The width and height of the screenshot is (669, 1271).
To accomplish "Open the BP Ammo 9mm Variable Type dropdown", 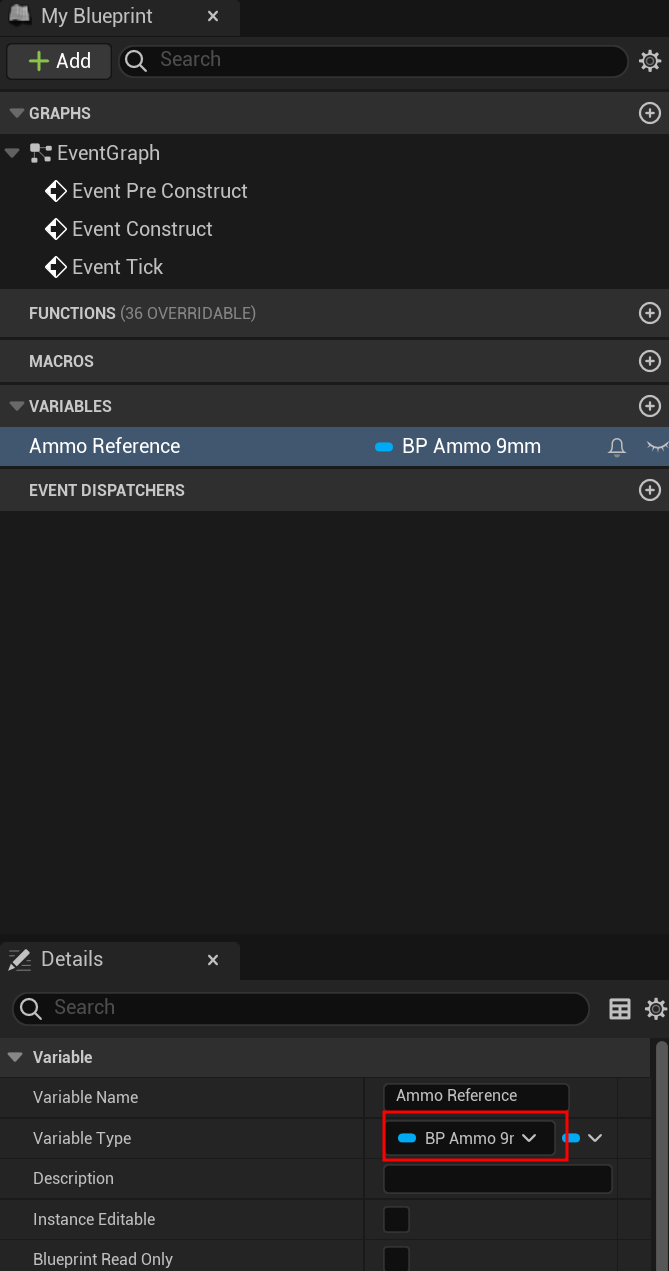I will 470,1138.
